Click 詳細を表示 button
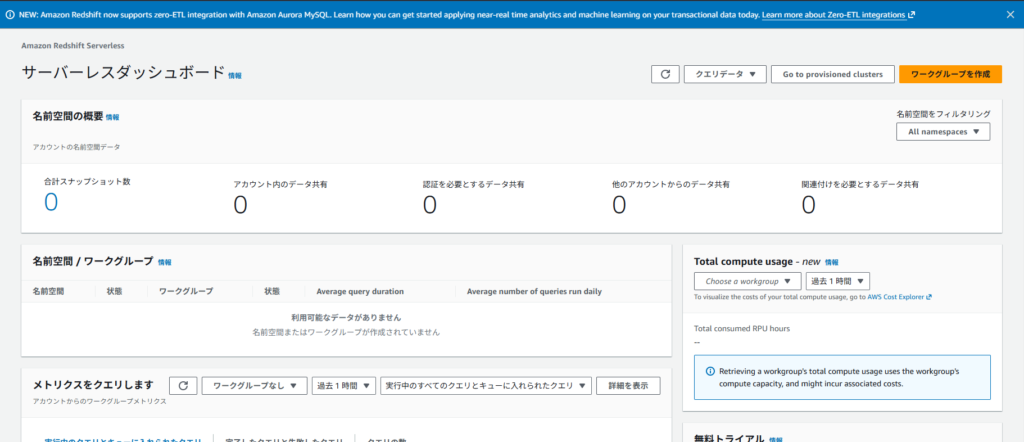Image resolution: width=1024 pixels, height=442 pixels. 628,386
